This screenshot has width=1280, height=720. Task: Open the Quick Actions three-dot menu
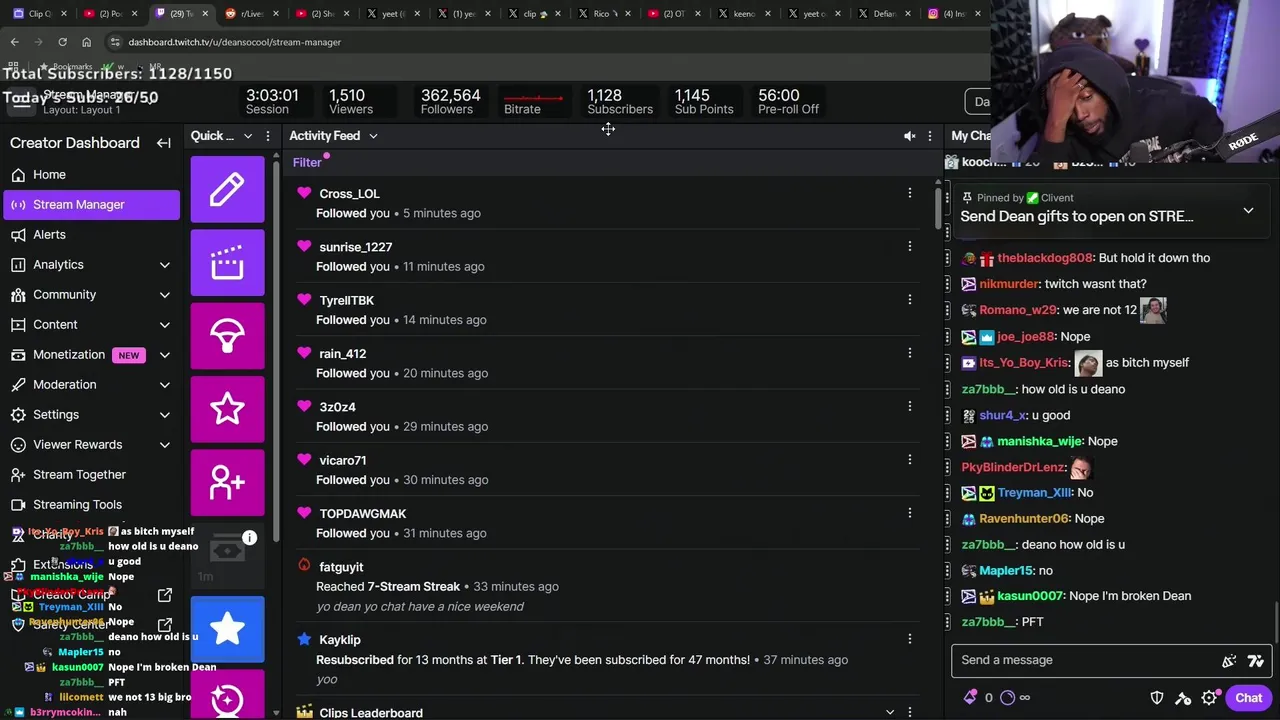(267, 136)
